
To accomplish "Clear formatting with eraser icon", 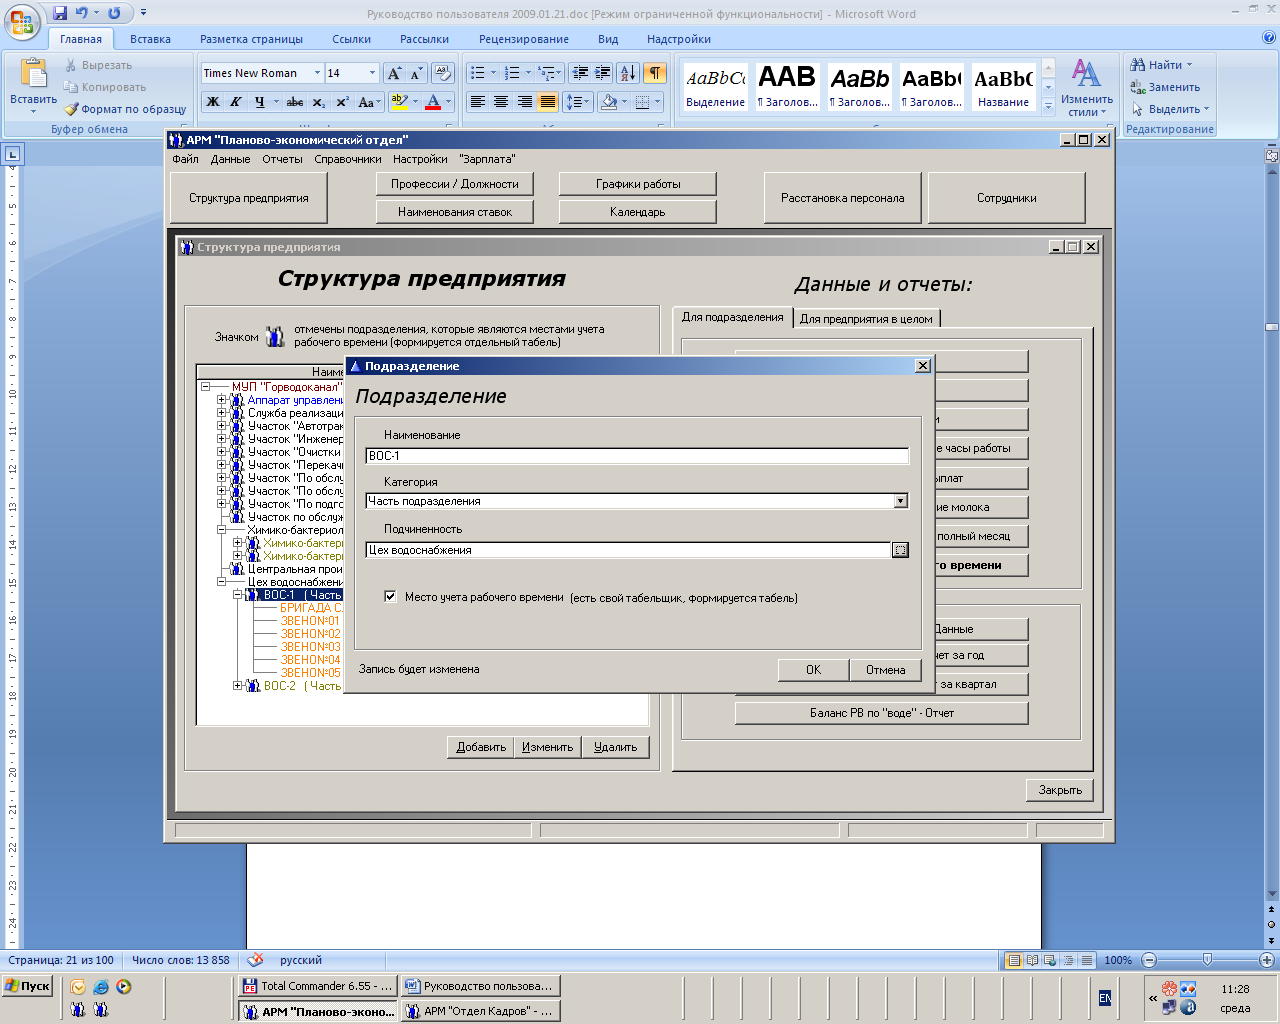I will click(443, 73).
